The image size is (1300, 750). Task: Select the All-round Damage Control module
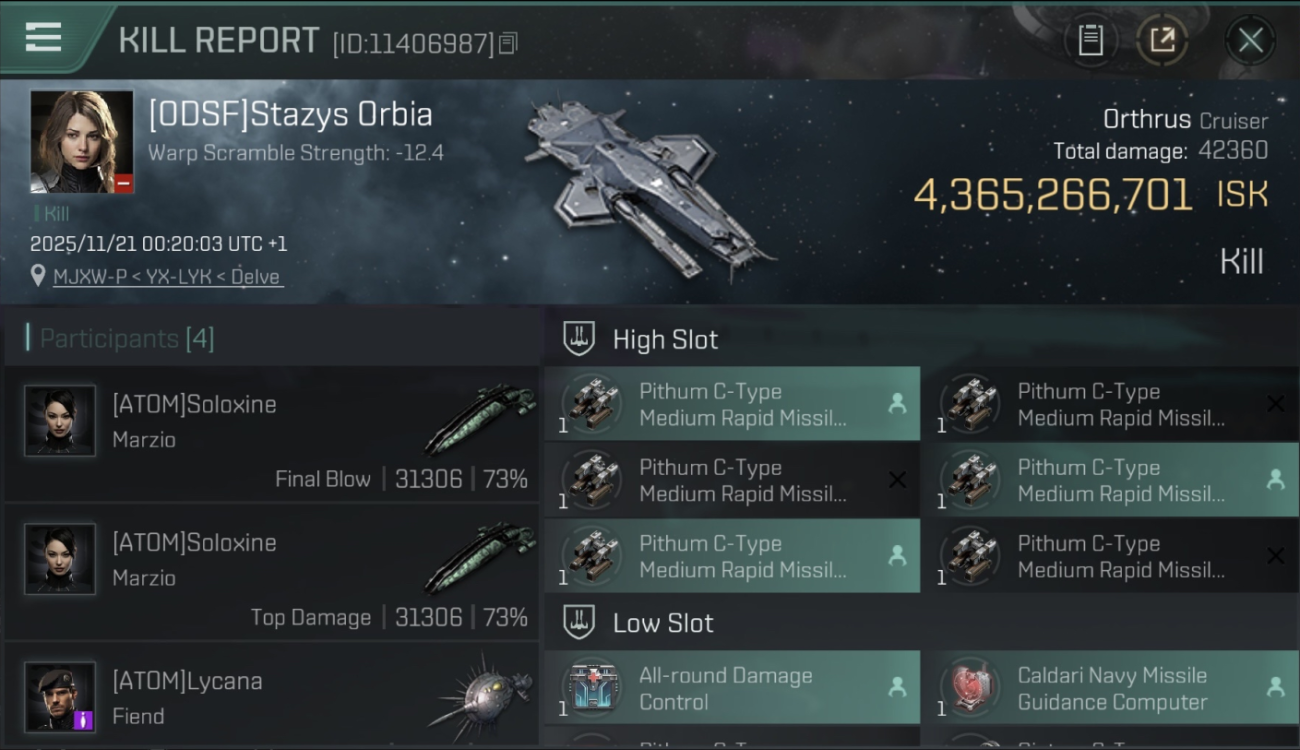pos(732,688)
